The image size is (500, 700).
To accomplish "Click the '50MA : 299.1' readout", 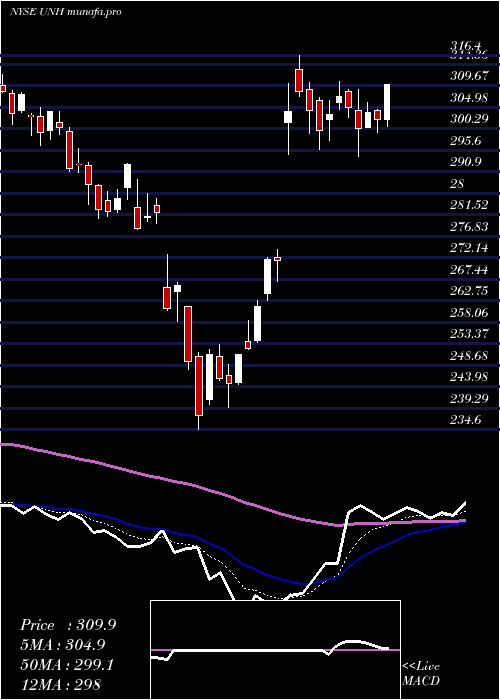I will click(x=67, y=665).
